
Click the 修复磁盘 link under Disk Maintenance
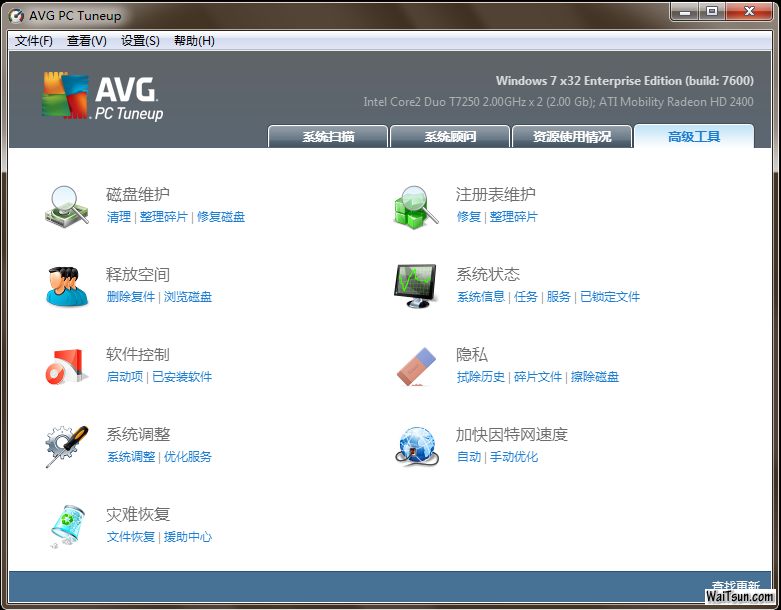pyautogui.click(x=221, y=217)
